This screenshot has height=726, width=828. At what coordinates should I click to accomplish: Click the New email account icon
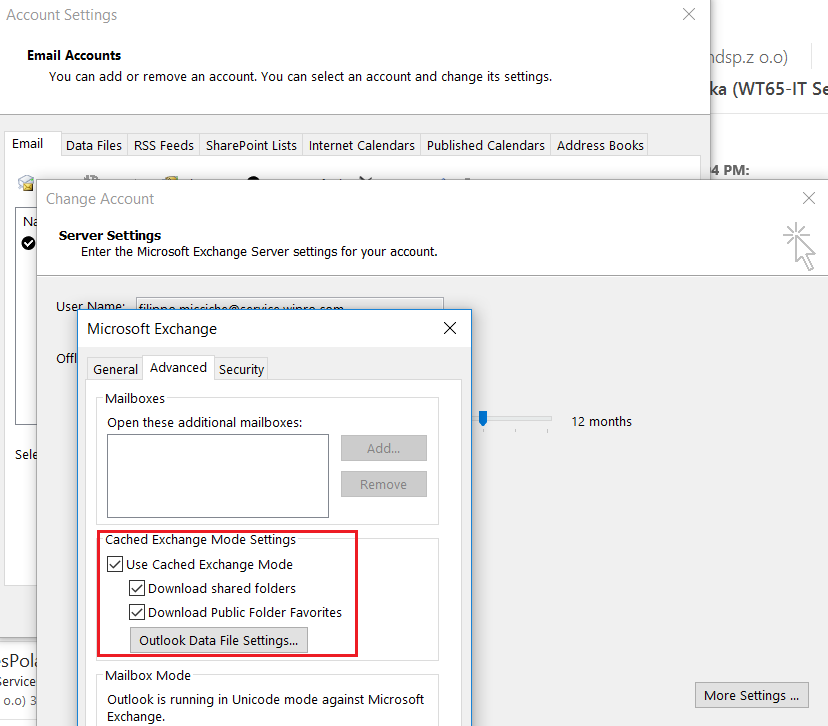[x=26, y=181]
